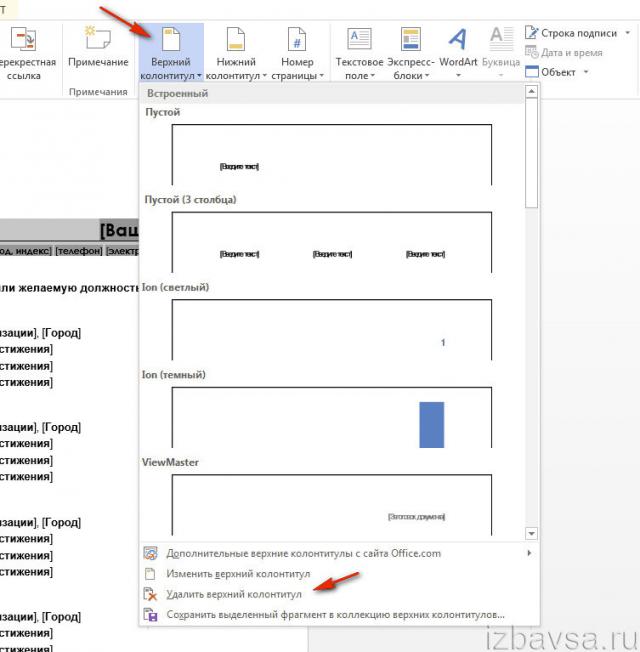This screenshot has height=652, width=640.
Task: Click the gallery scrollbar down arrow
Action: click(532, 534)
